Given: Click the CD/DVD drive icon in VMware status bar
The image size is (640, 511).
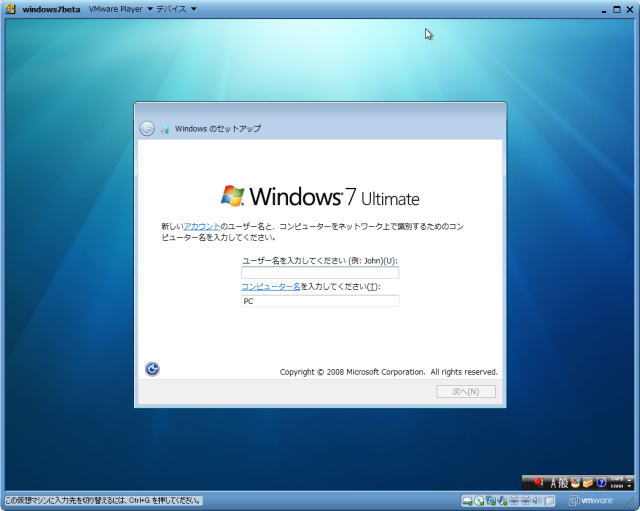Looking at the screenshot, I should 479,501.
